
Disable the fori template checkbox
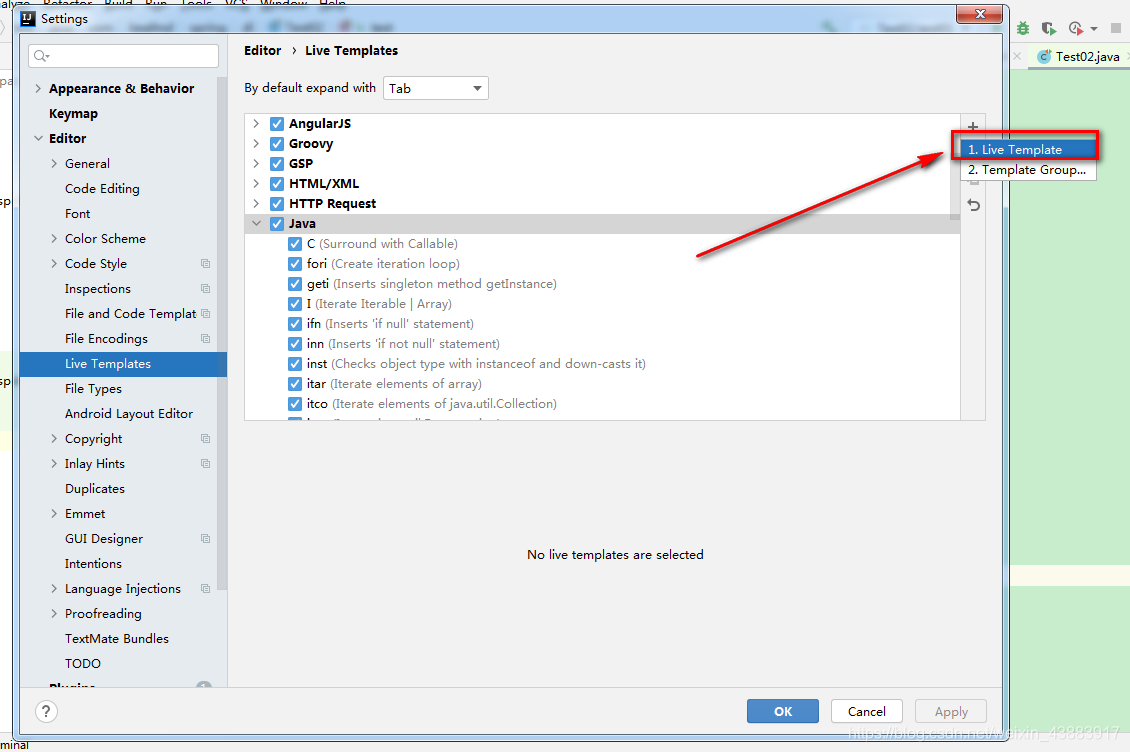coord(295,264)
